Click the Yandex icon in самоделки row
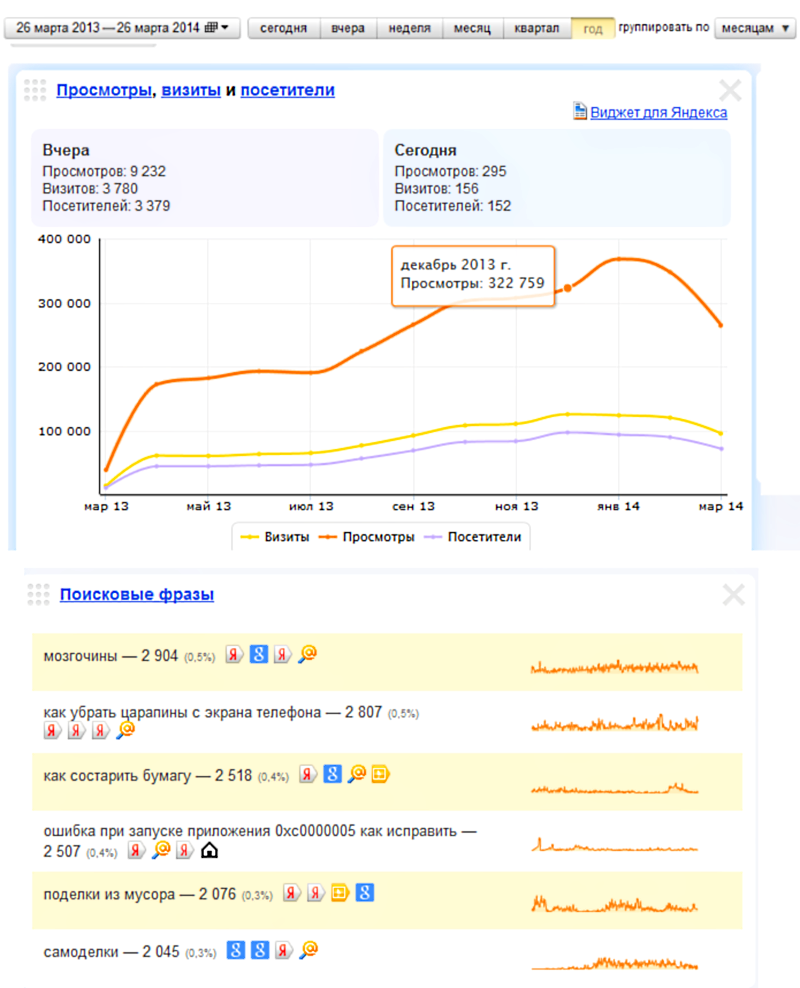This screenshot has height=988, width=800. 284,950
